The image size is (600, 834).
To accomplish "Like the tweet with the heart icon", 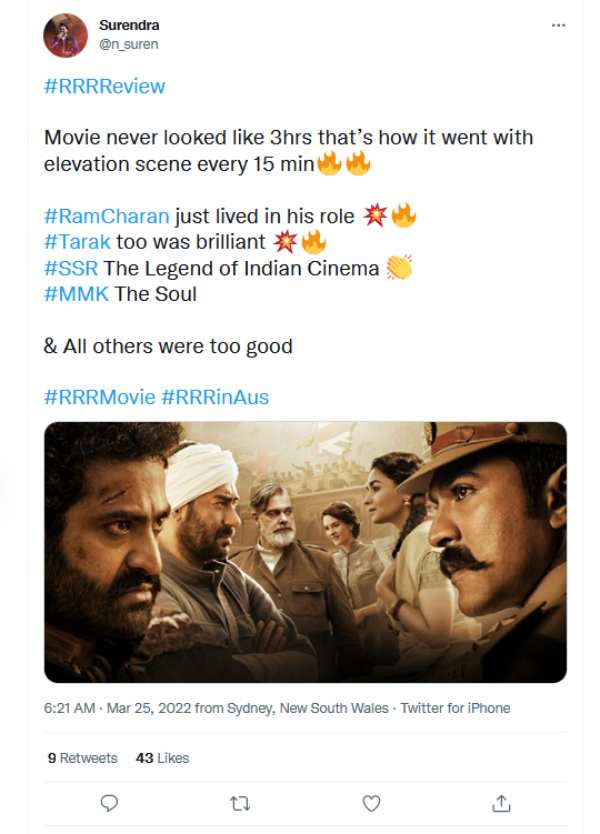I will pyautogui.click(x=371, y=803).
